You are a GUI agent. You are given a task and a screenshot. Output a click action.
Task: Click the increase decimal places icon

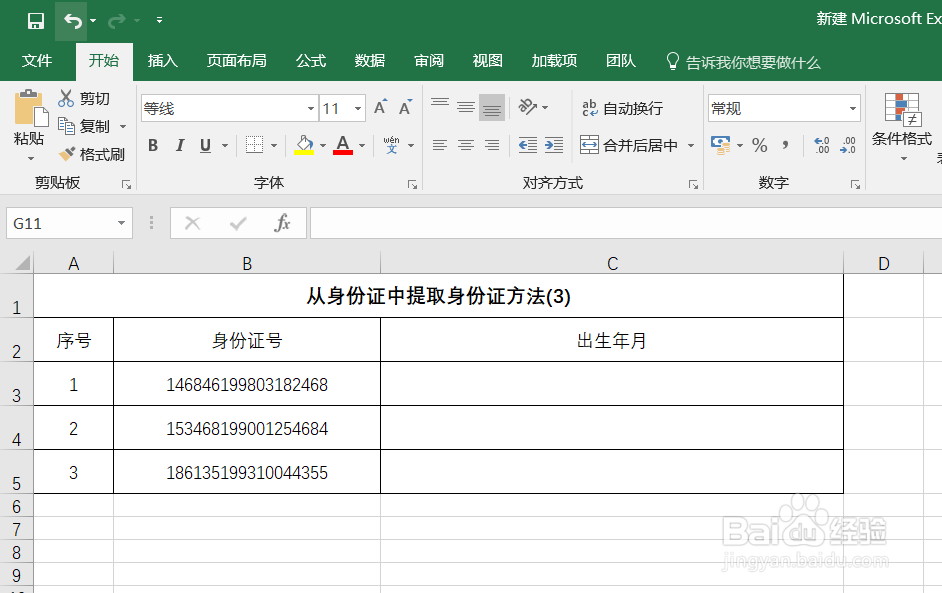pos(820,145)
